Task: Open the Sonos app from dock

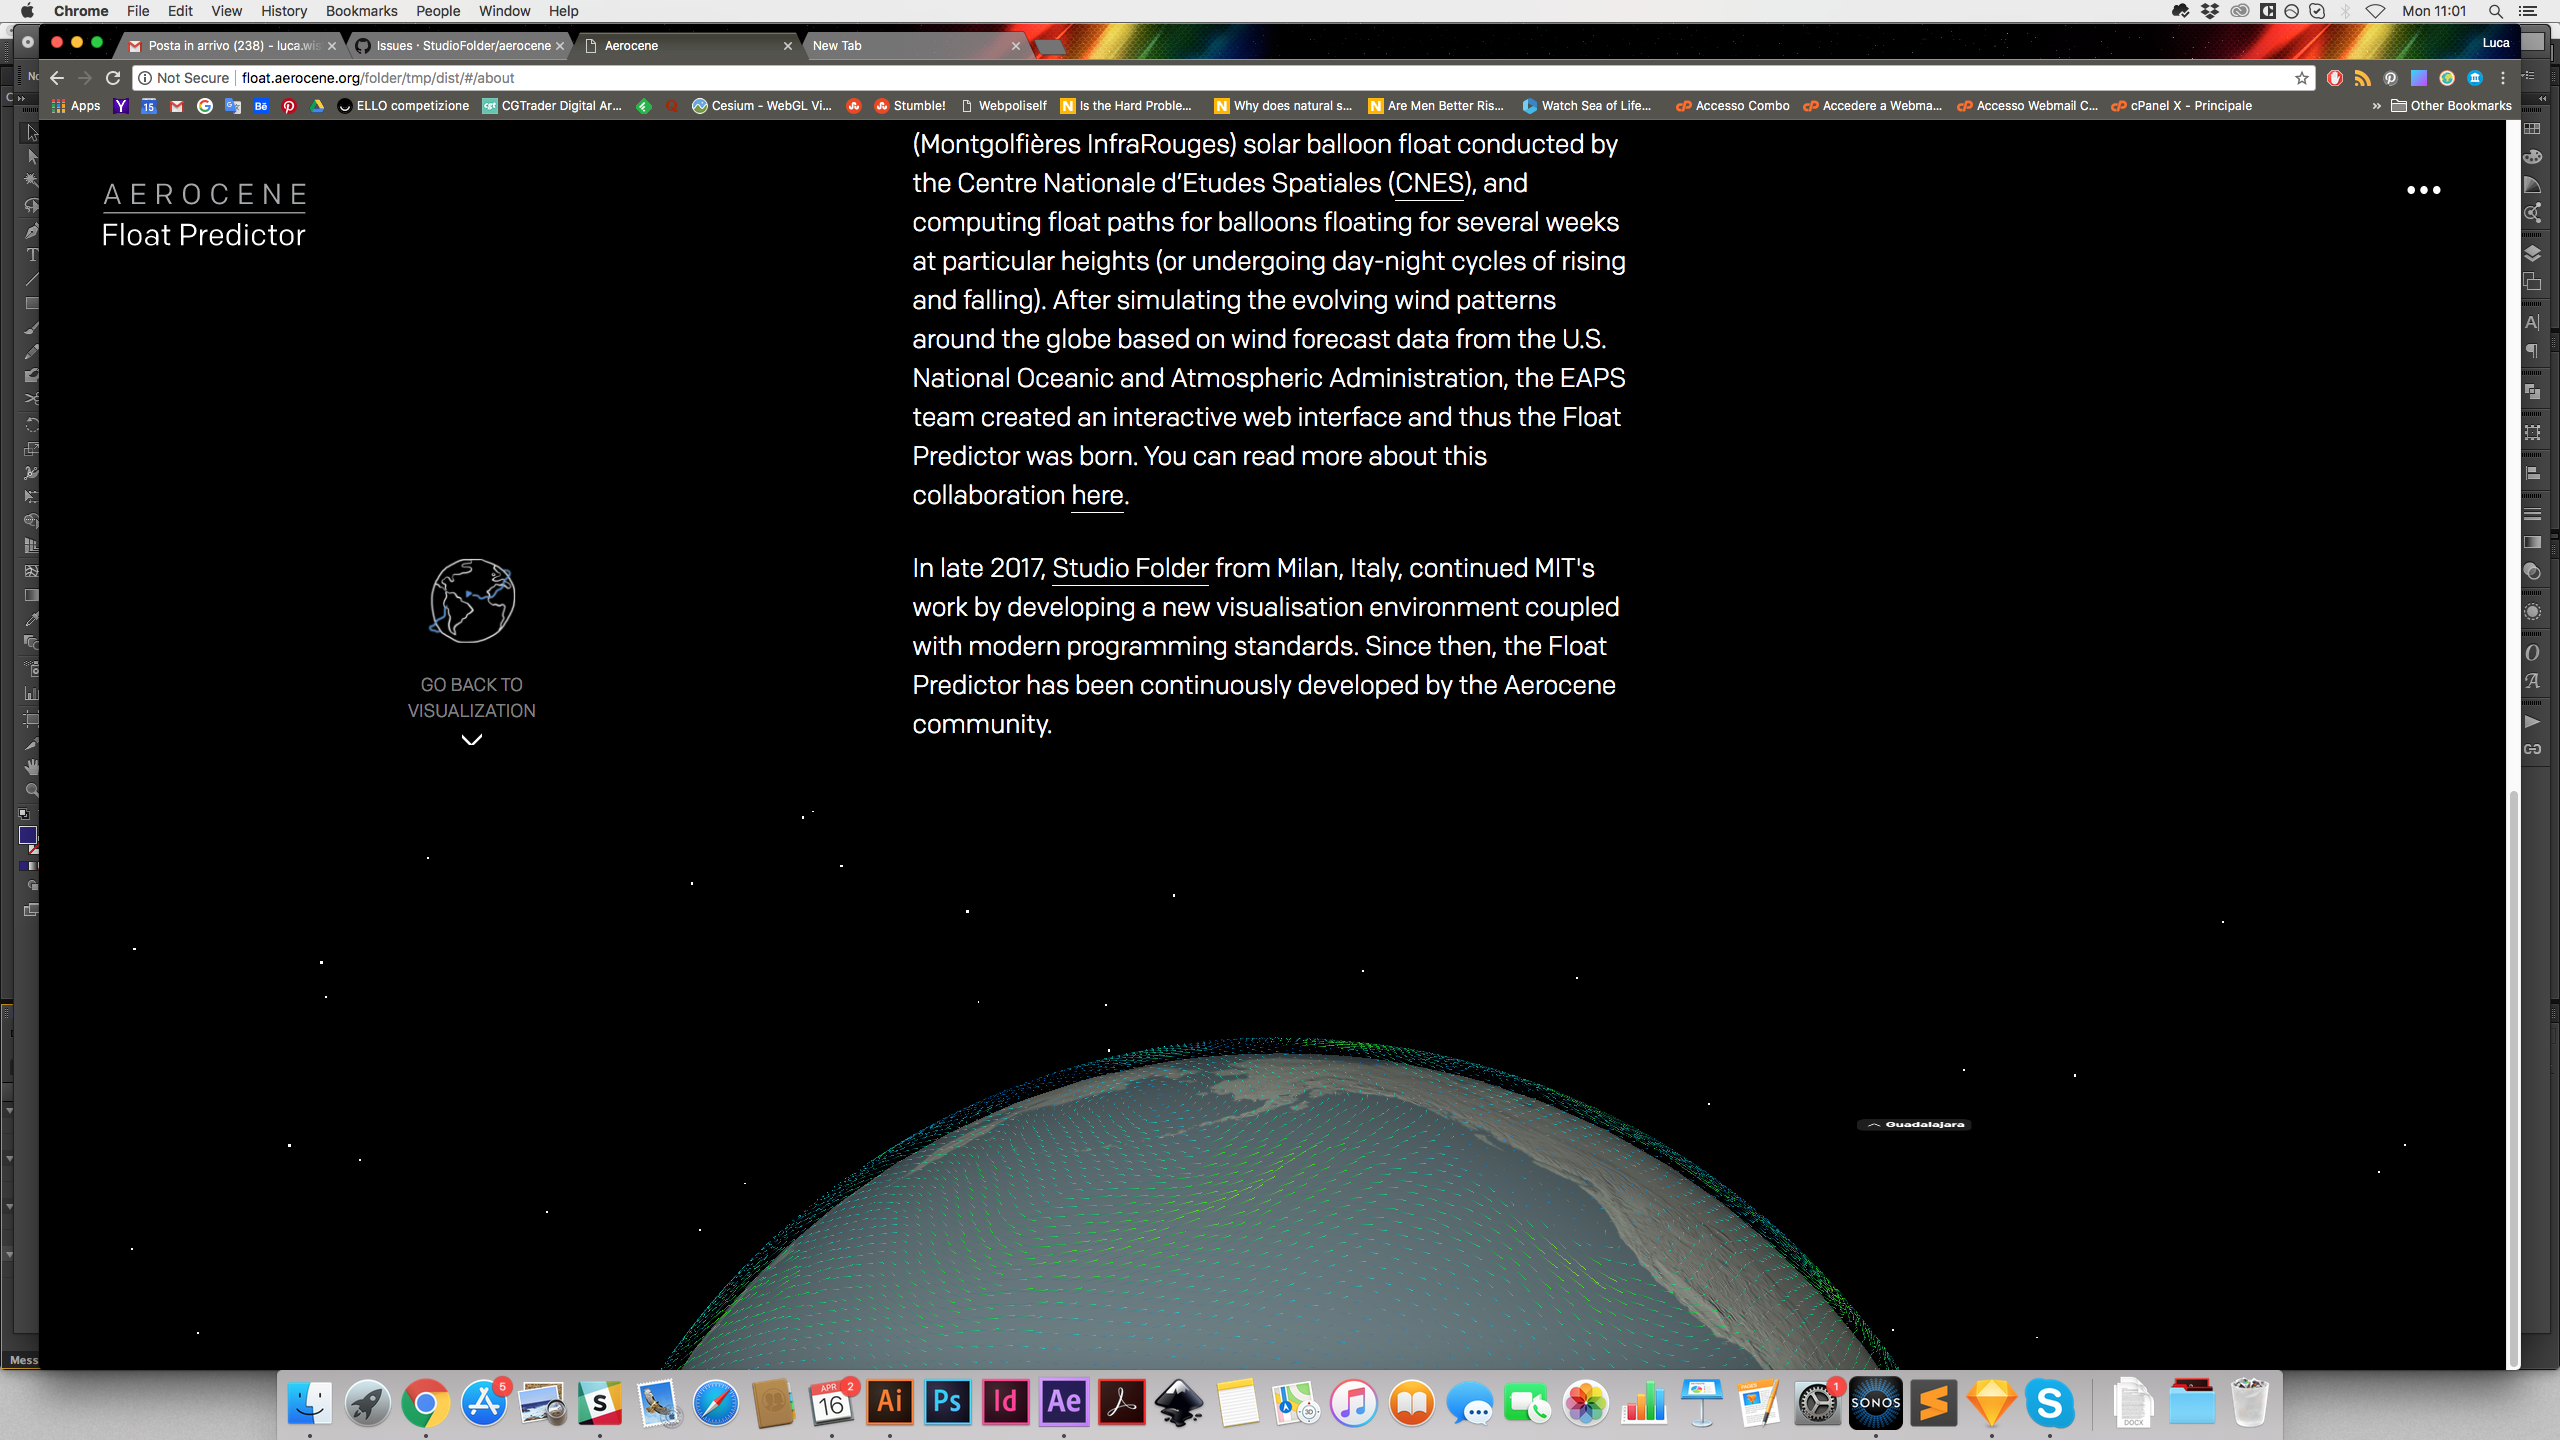Action: [1875, 1402]
